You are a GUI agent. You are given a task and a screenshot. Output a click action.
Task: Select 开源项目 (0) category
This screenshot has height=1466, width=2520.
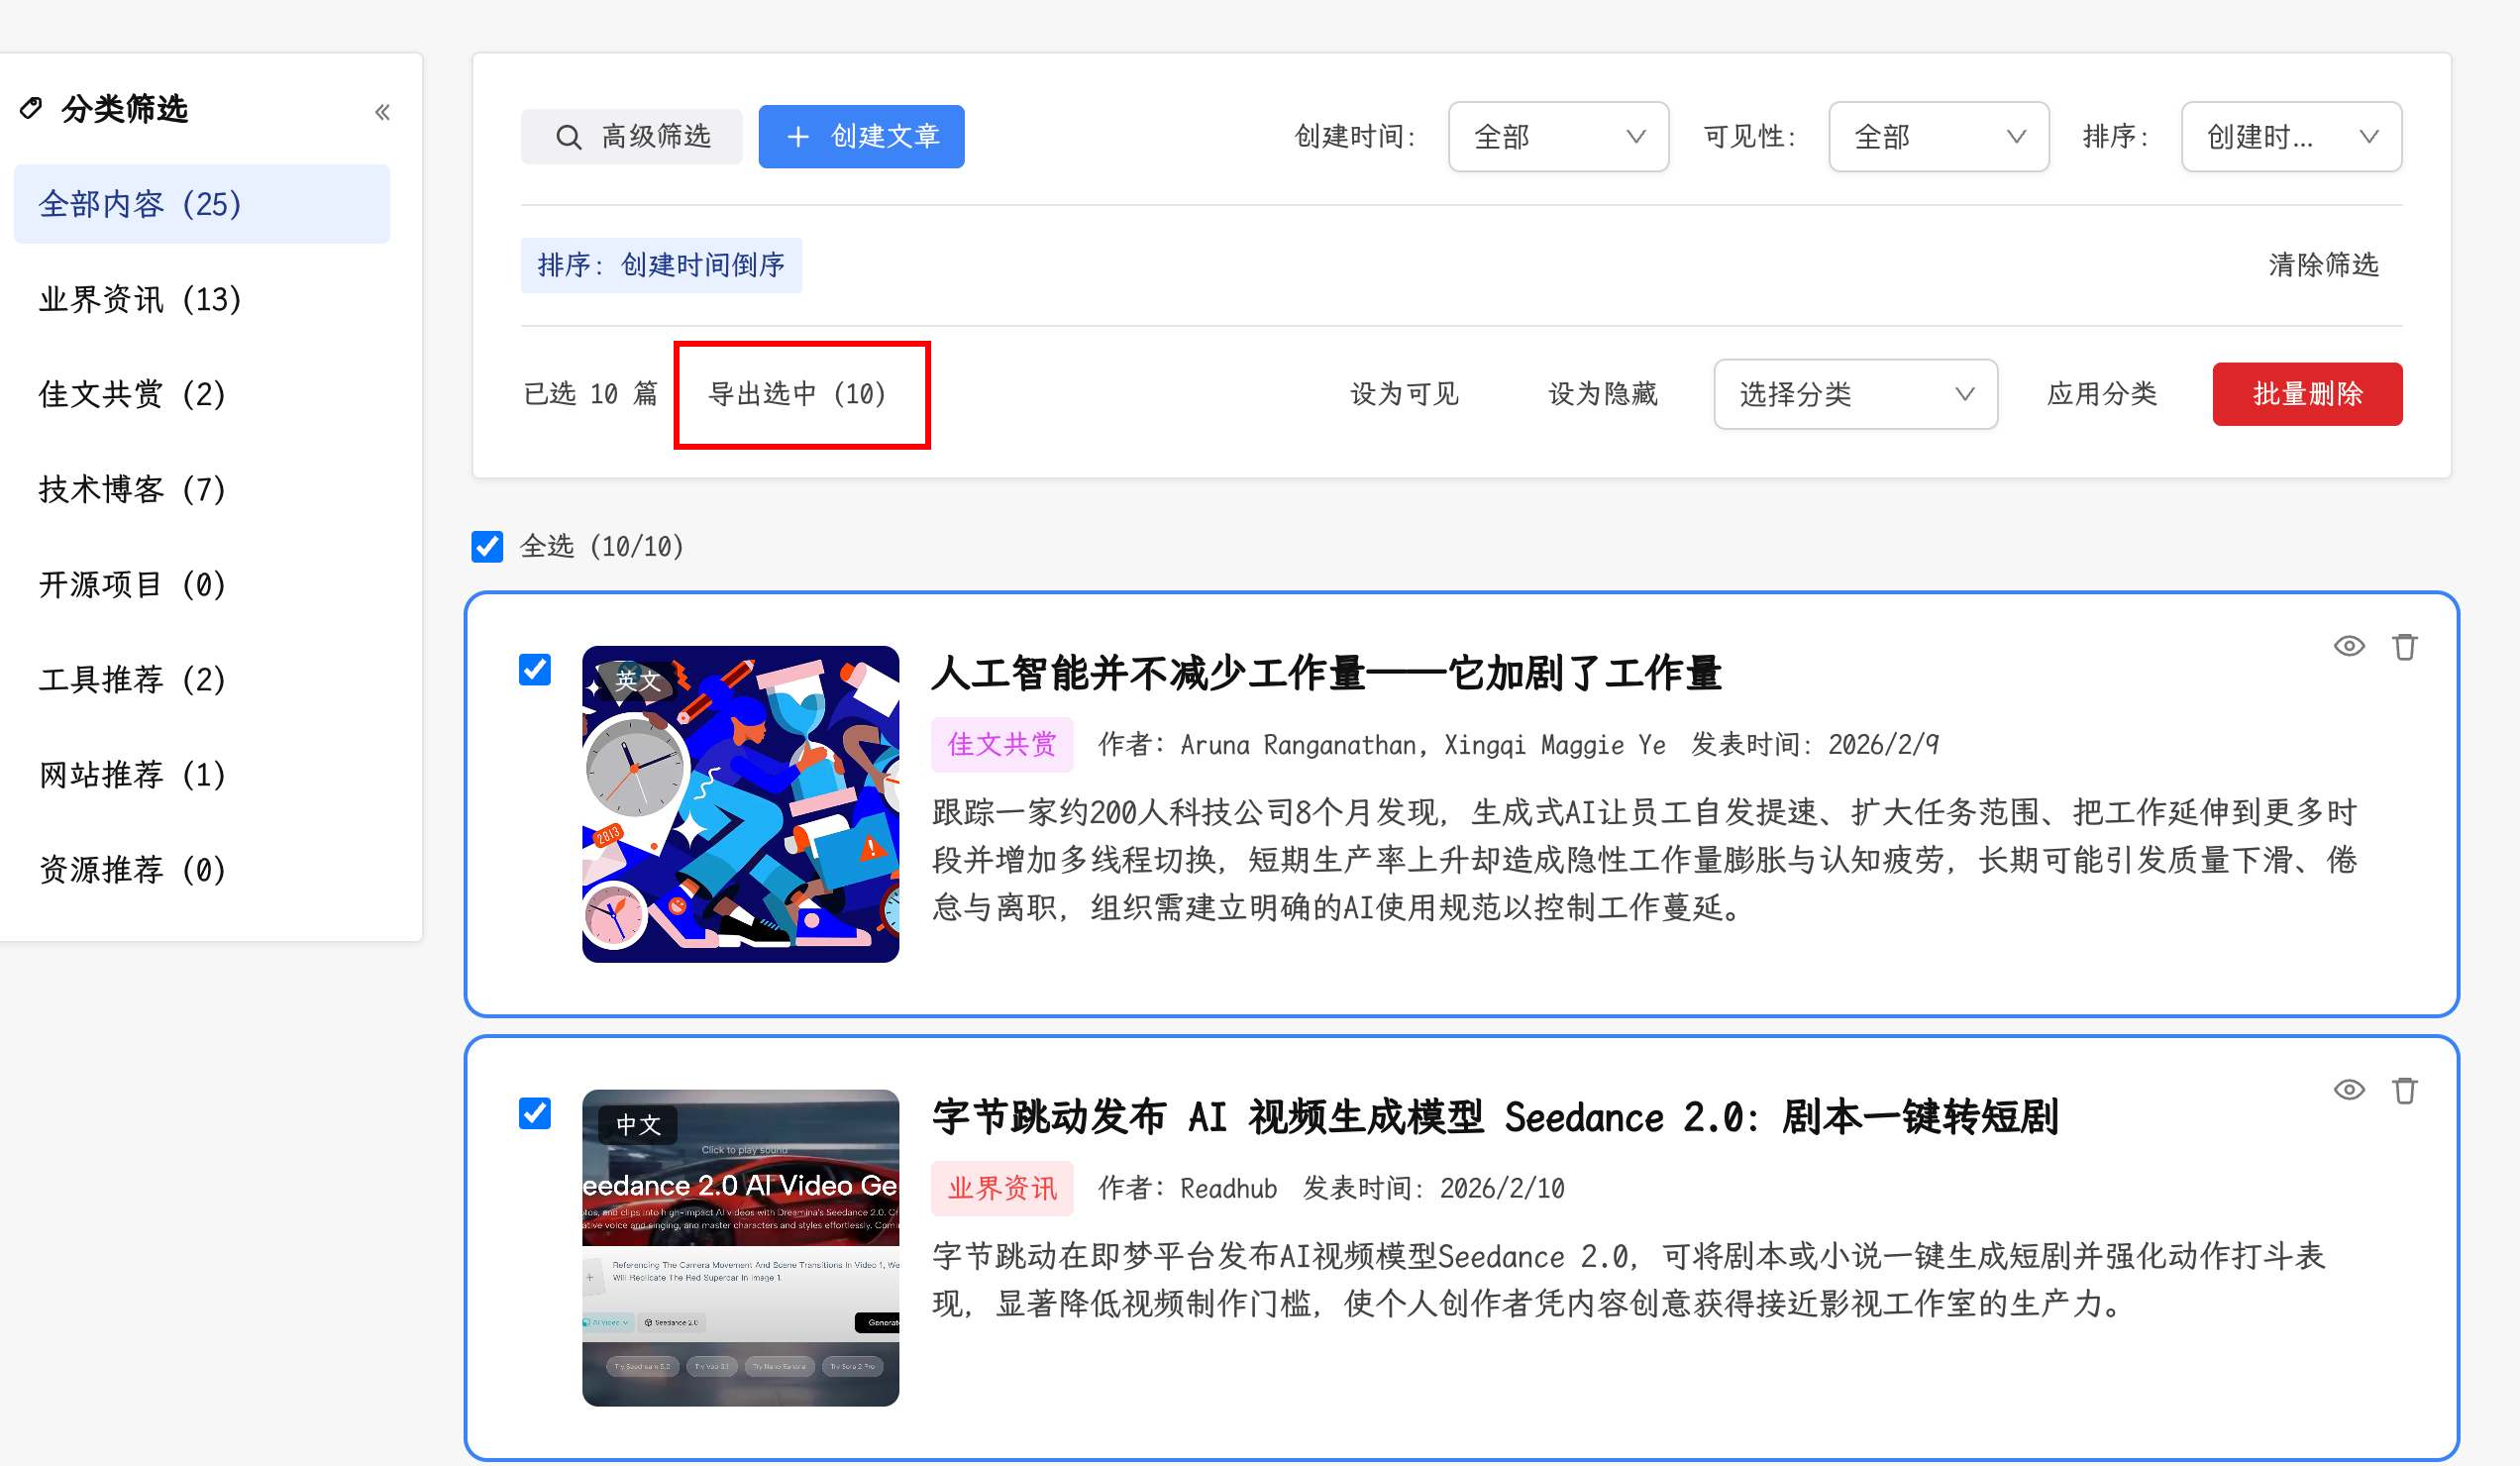[x=202, y=584]
